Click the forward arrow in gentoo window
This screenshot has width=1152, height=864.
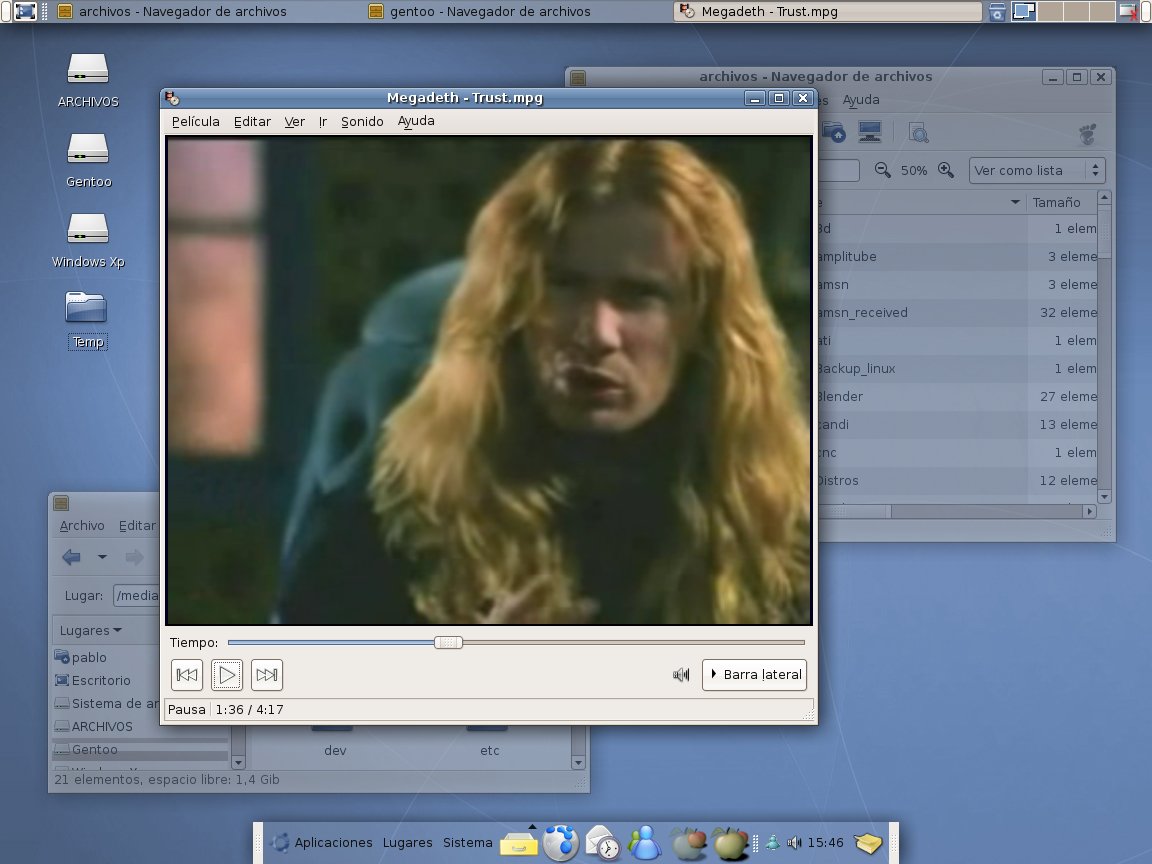[134, 557]
